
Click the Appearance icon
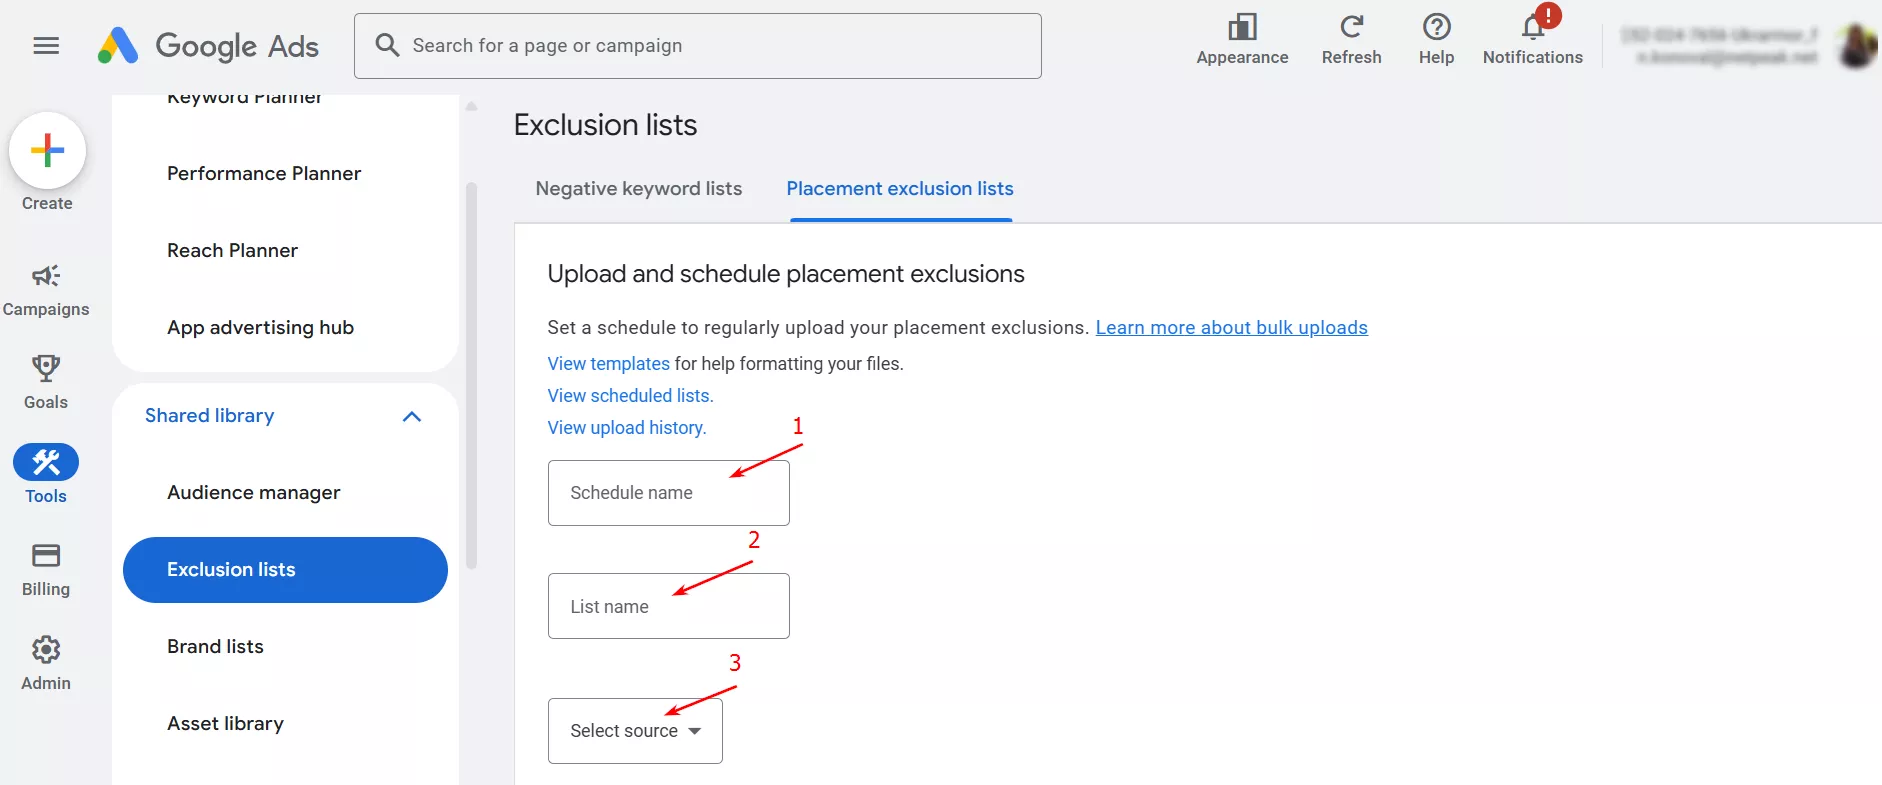[x=1242, y=27]
